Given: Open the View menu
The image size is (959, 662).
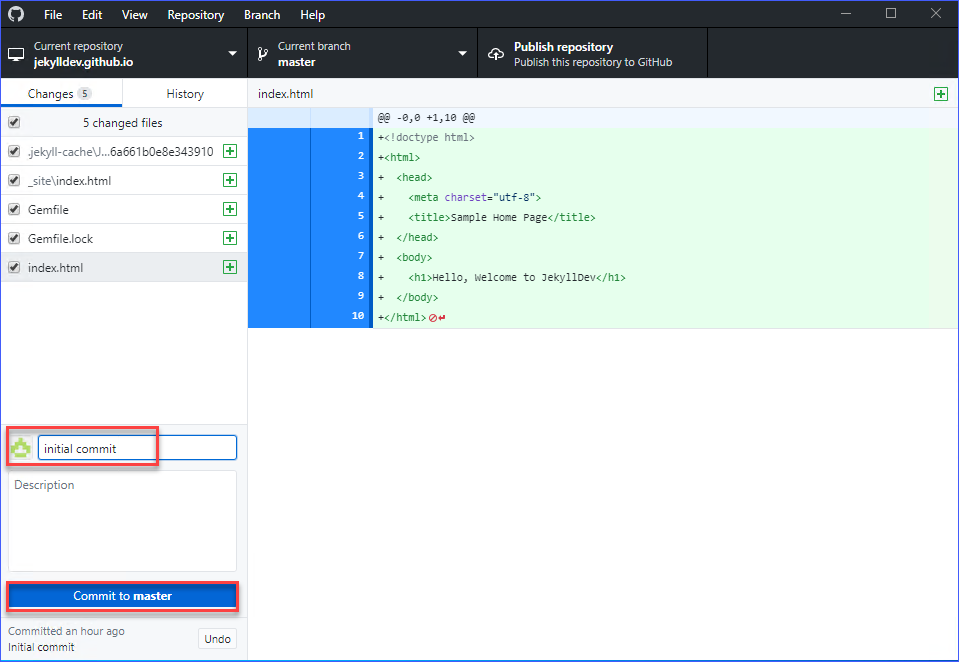Looking at the screenshot, I should click(x=135, y=15).
